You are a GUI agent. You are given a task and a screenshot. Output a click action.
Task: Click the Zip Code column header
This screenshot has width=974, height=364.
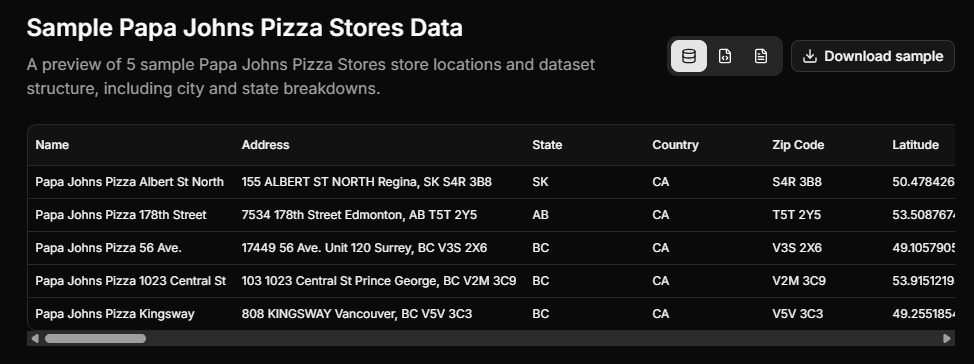798,145
